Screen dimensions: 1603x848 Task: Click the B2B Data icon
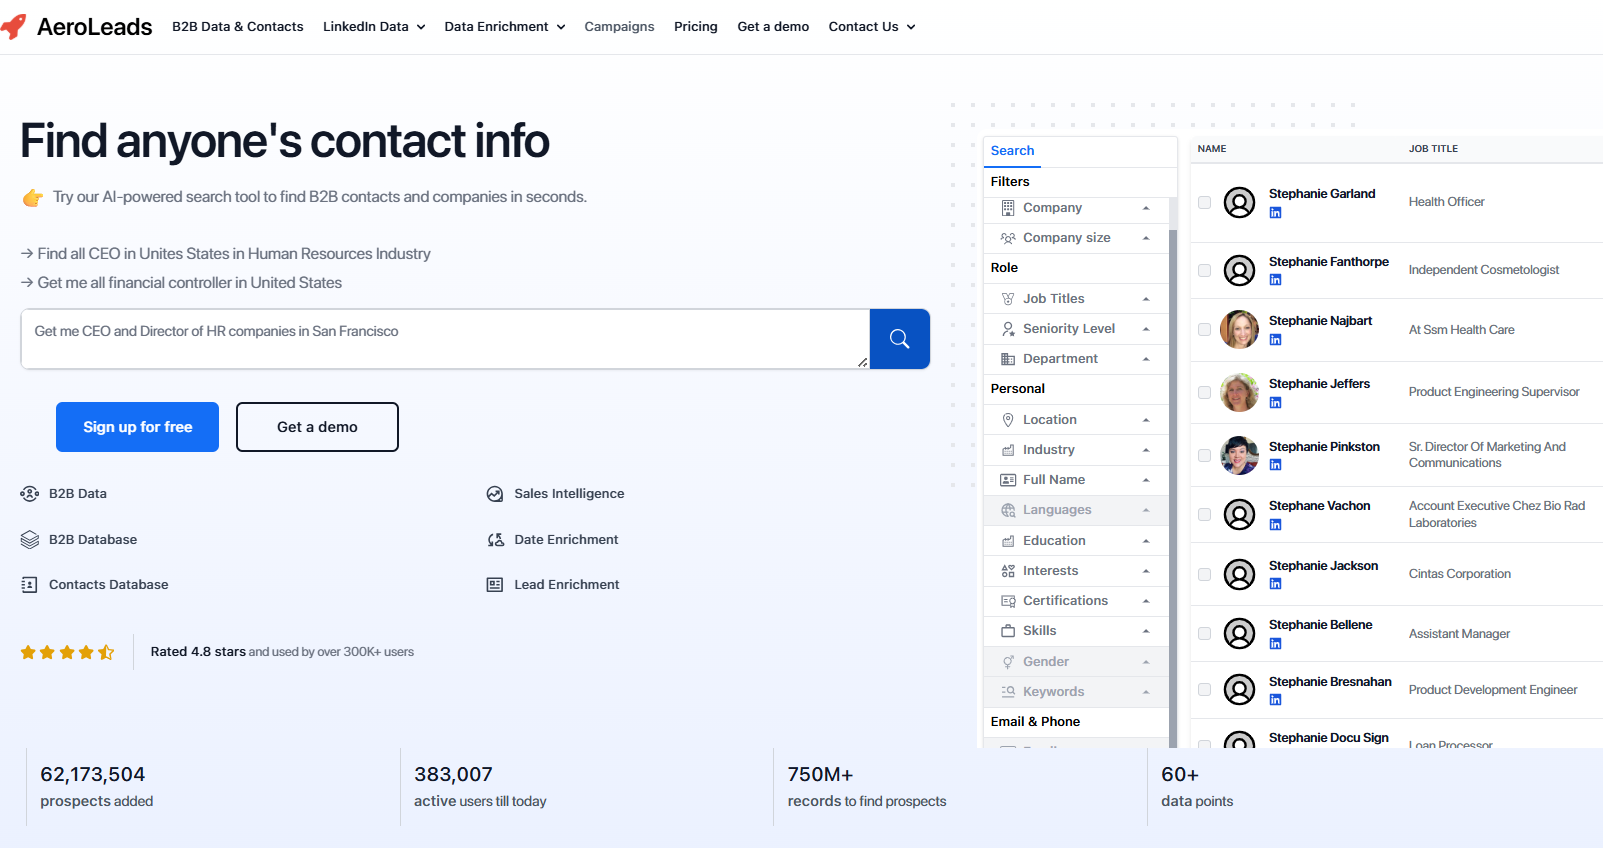[30, 494]
